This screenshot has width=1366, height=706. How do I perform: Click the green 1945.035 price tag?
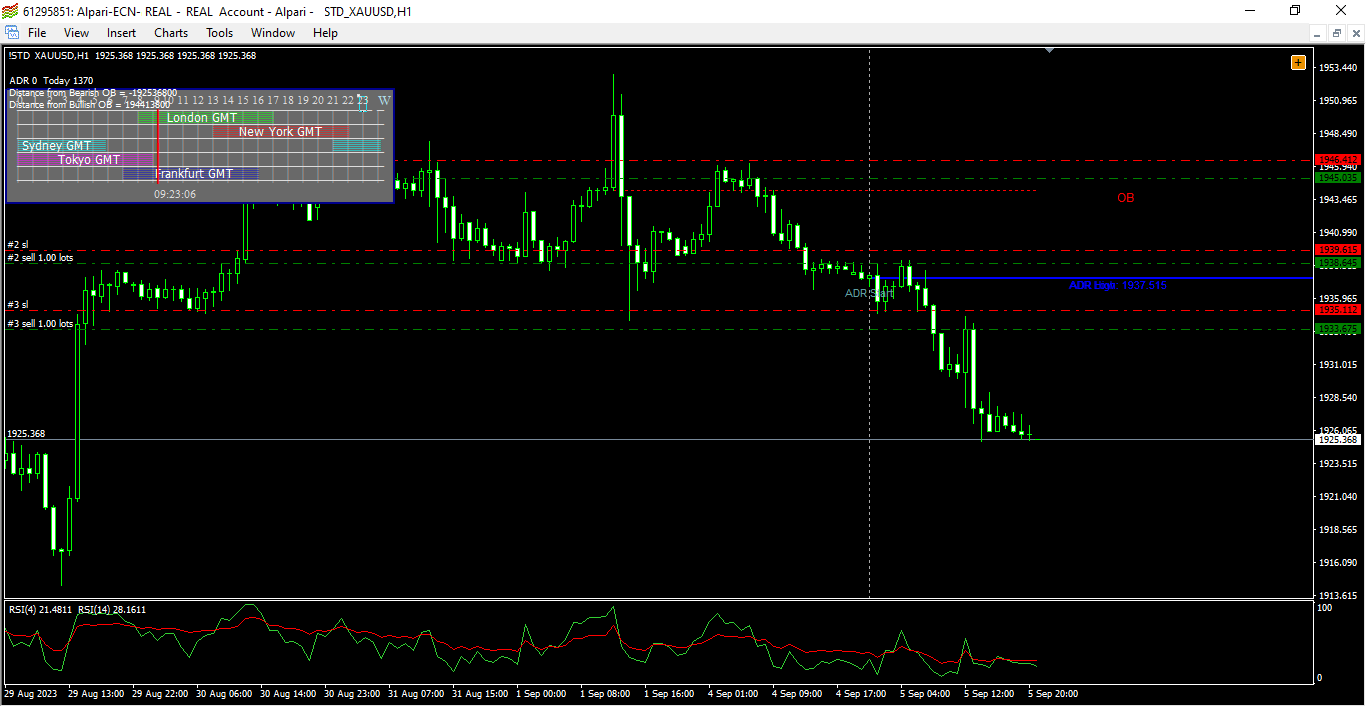[x=1338, y=177]
